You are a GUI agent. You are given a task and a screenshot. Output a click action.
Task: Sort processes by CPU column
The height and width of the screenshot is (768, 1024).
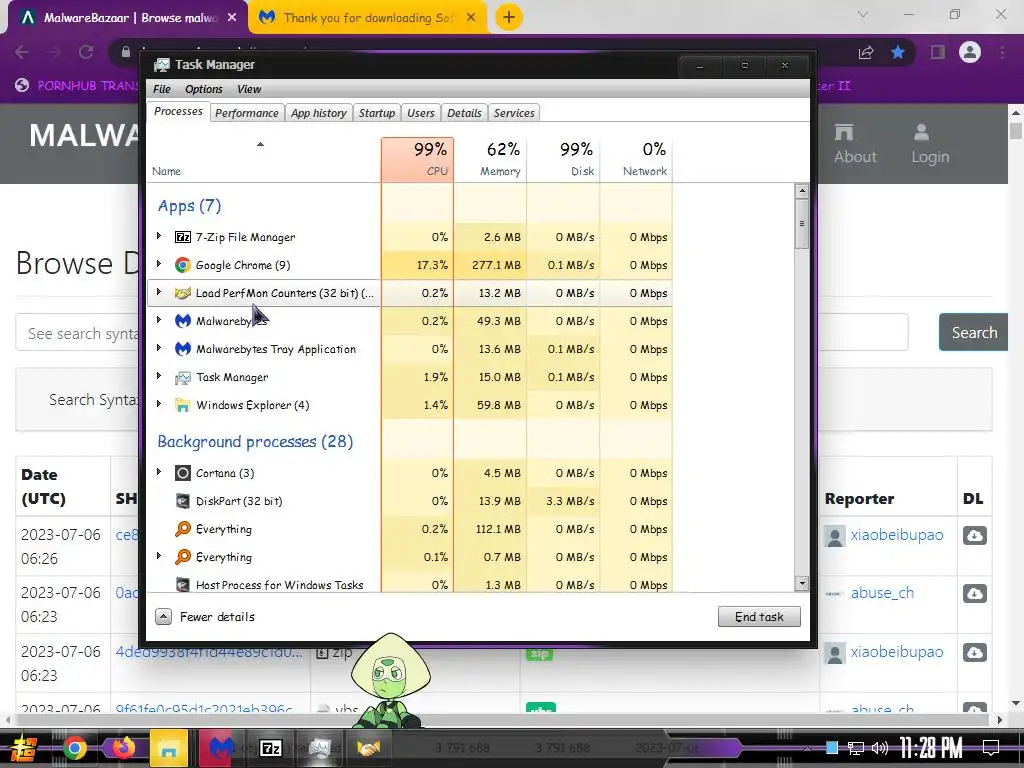(x=417, y=159)
